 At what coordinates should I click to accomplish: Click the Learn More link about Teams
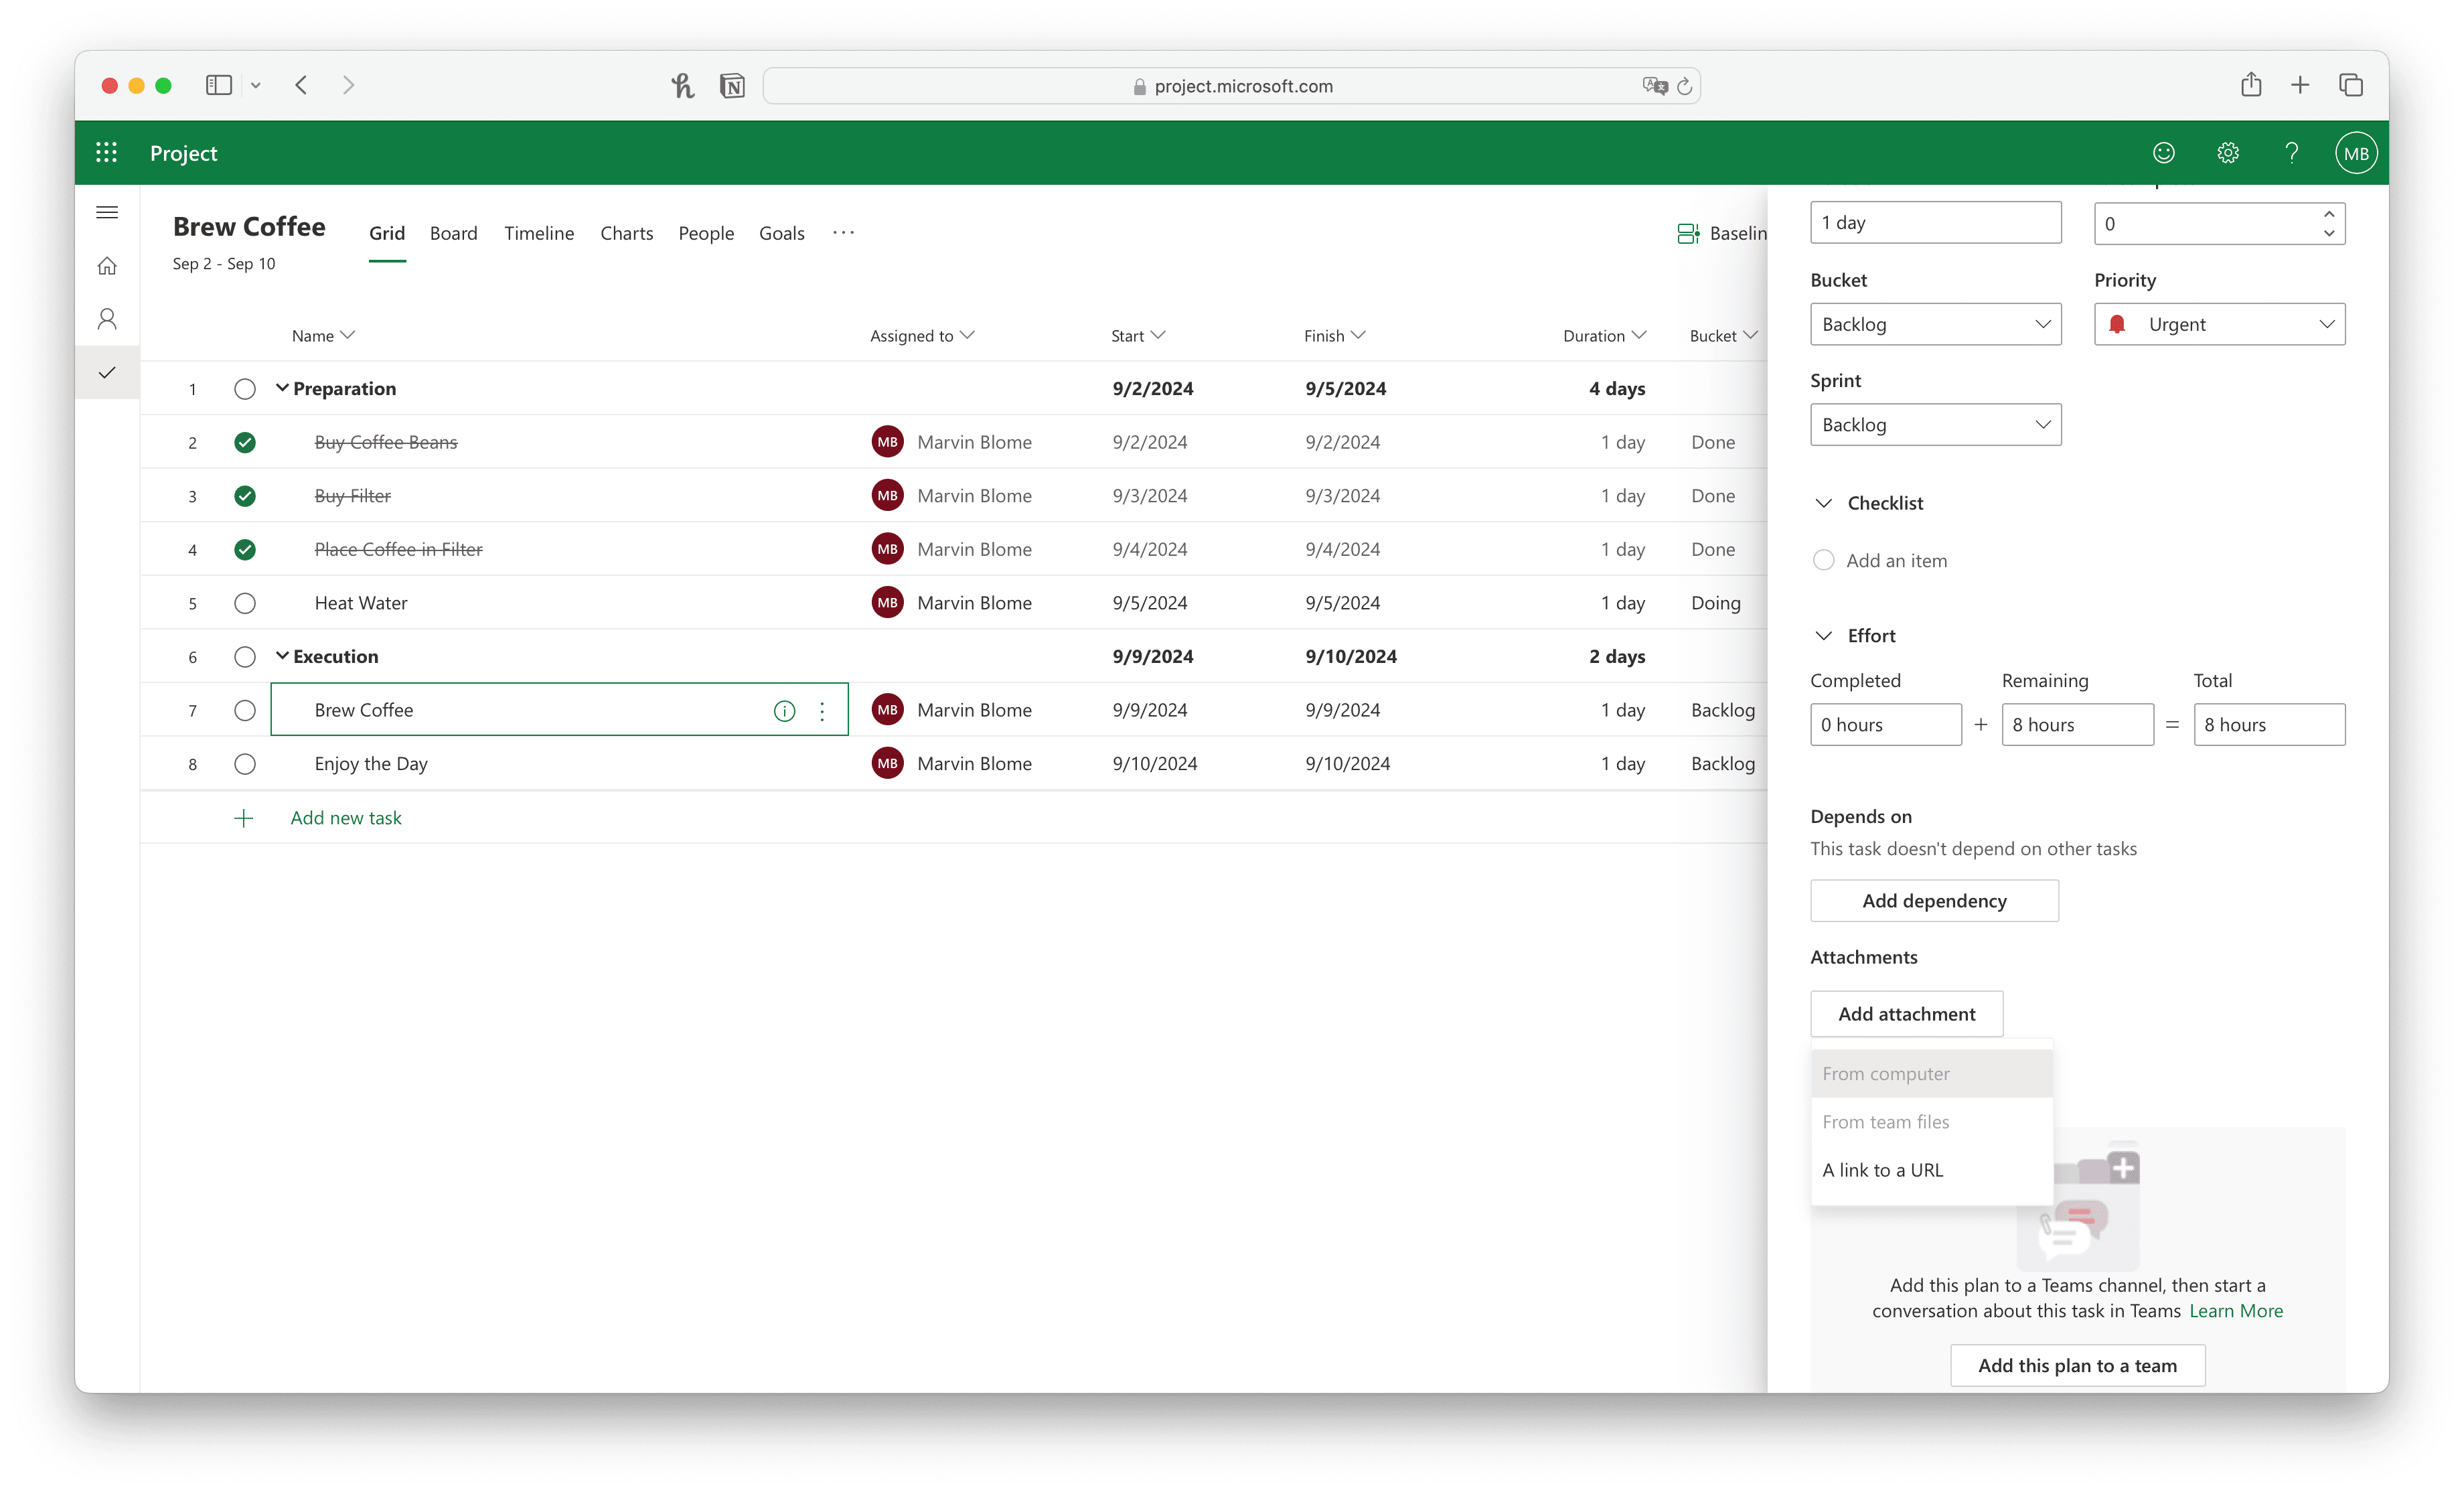pos(2236,1310)
